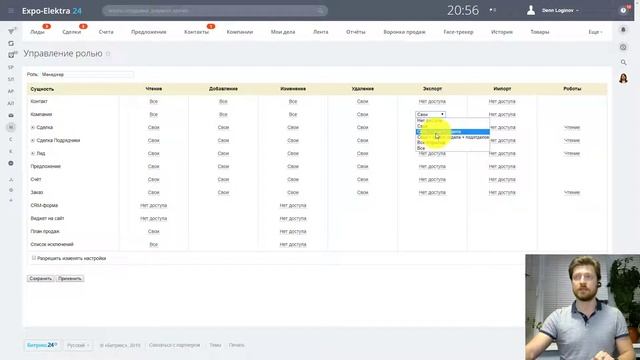Go to the Сделки tab

coord(71,32)
